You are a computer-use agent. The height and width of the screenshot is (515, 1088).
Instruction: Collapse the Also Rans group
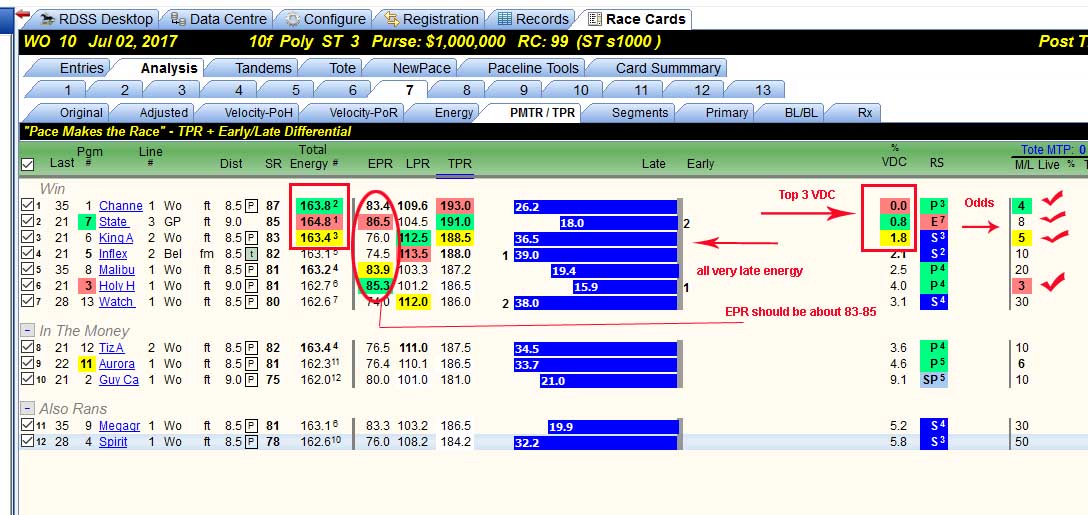27,409
